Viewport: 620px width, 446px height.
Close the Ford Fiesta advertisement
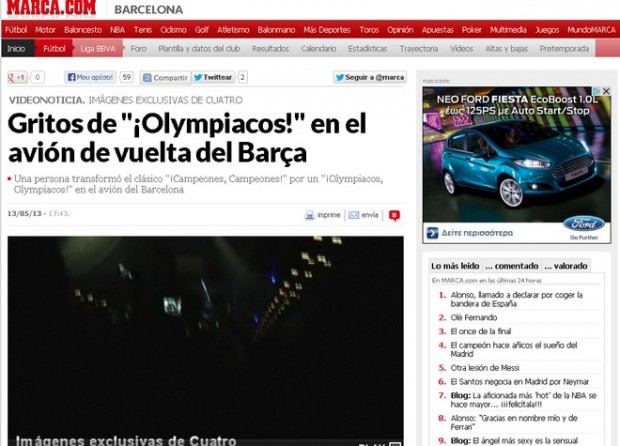(x=605, y=92)
